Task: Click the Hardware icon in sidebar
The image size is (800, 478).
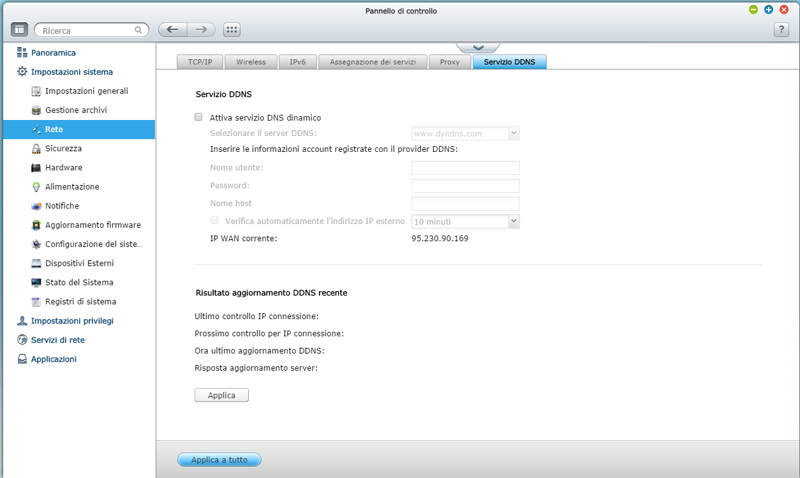Action: [x=36, y=167]
